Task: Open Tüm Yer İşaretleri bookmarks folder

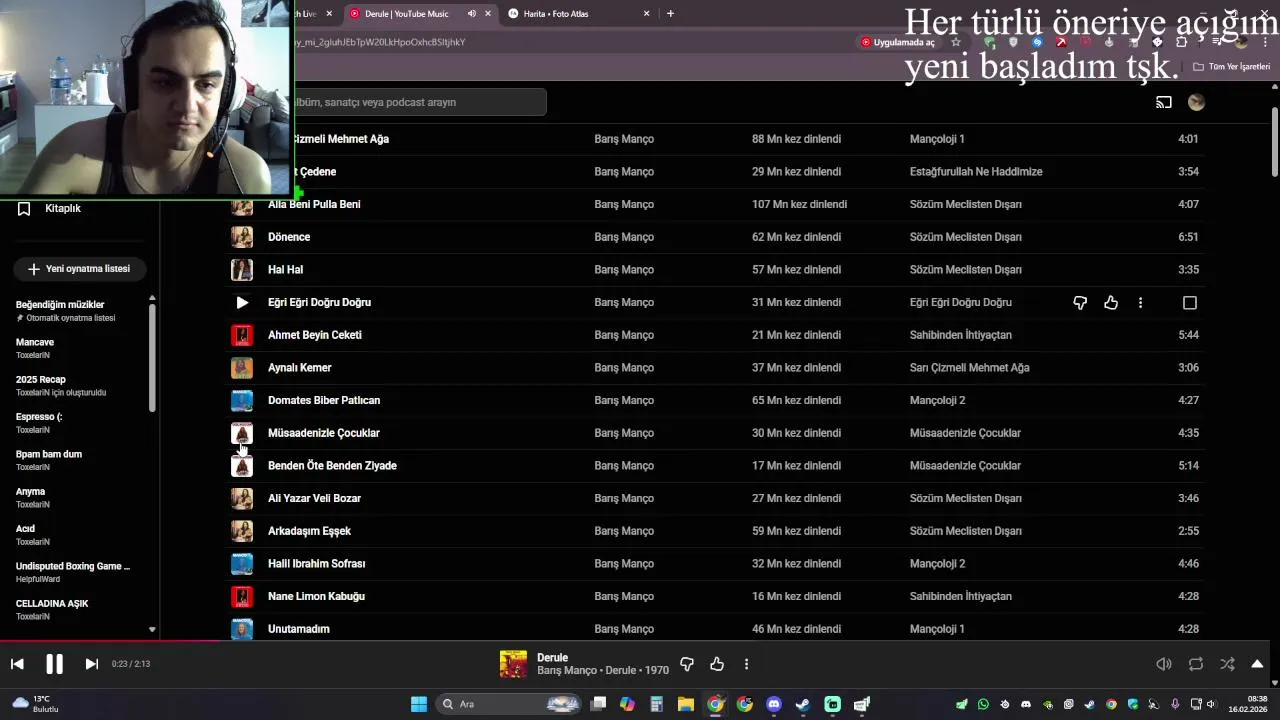Action: point(1232,67)
